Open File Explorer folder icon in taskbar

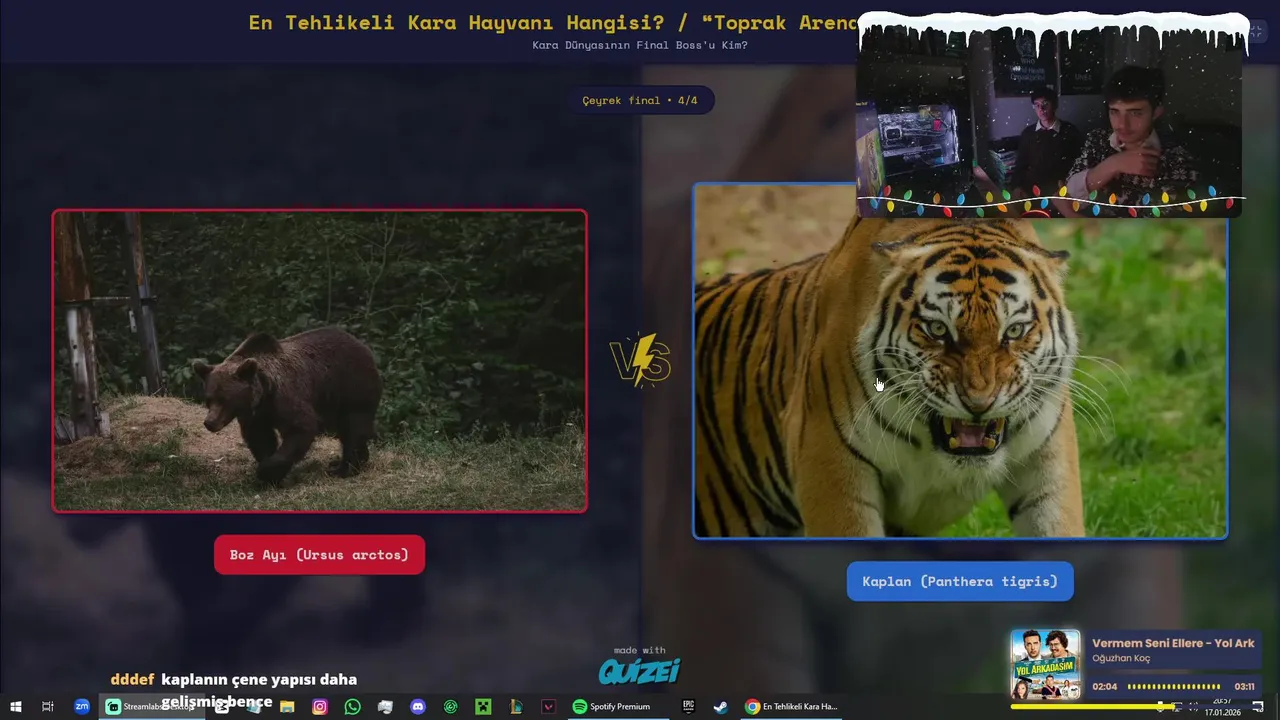coord(287,707)
